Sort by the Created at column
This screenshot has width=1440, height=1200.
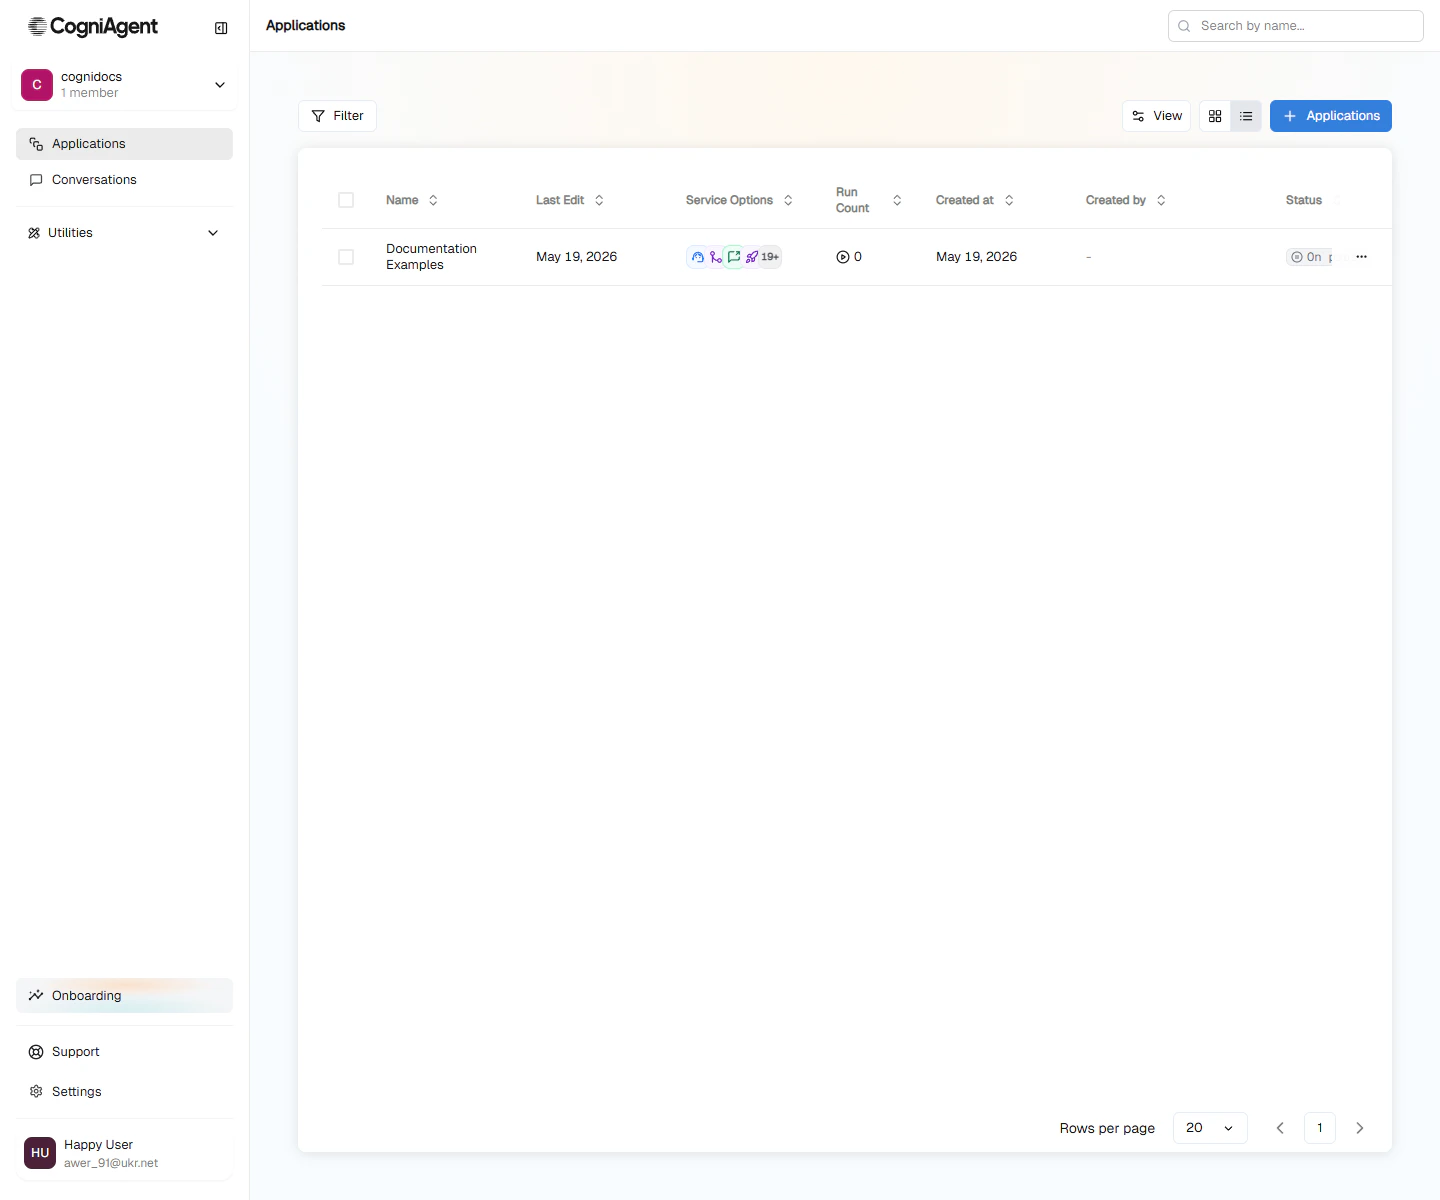pyautogui.click(x=975, y=200)
